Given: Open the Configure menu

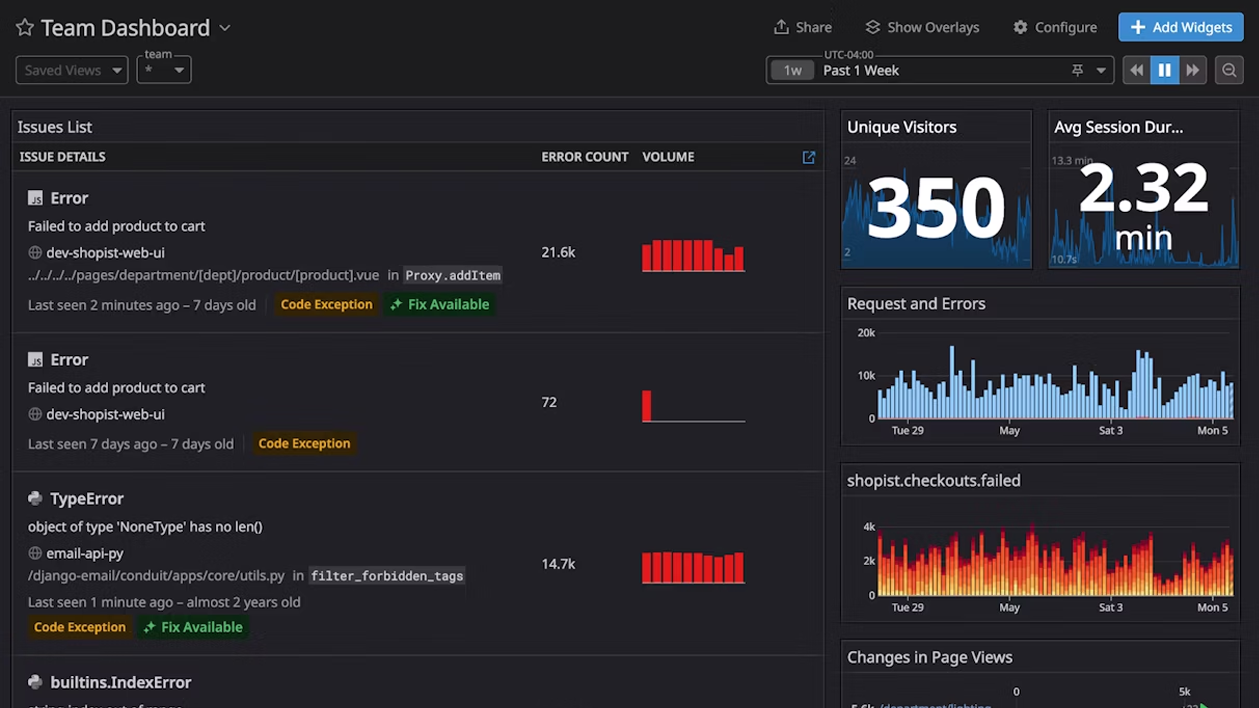Looking at the screenshot, I should [1054, 27].
